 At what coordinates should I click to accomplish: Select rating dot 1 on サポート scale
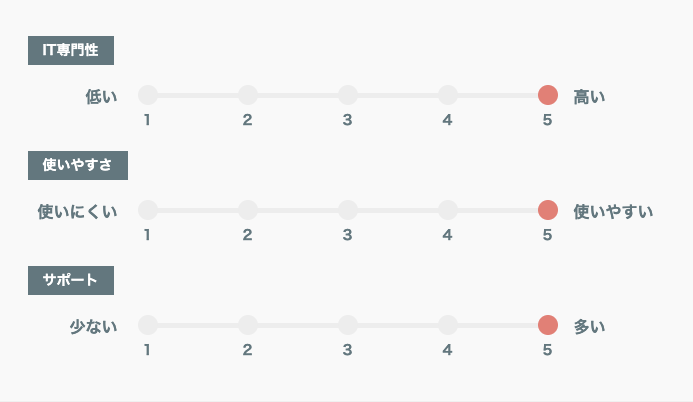(148, 325)
